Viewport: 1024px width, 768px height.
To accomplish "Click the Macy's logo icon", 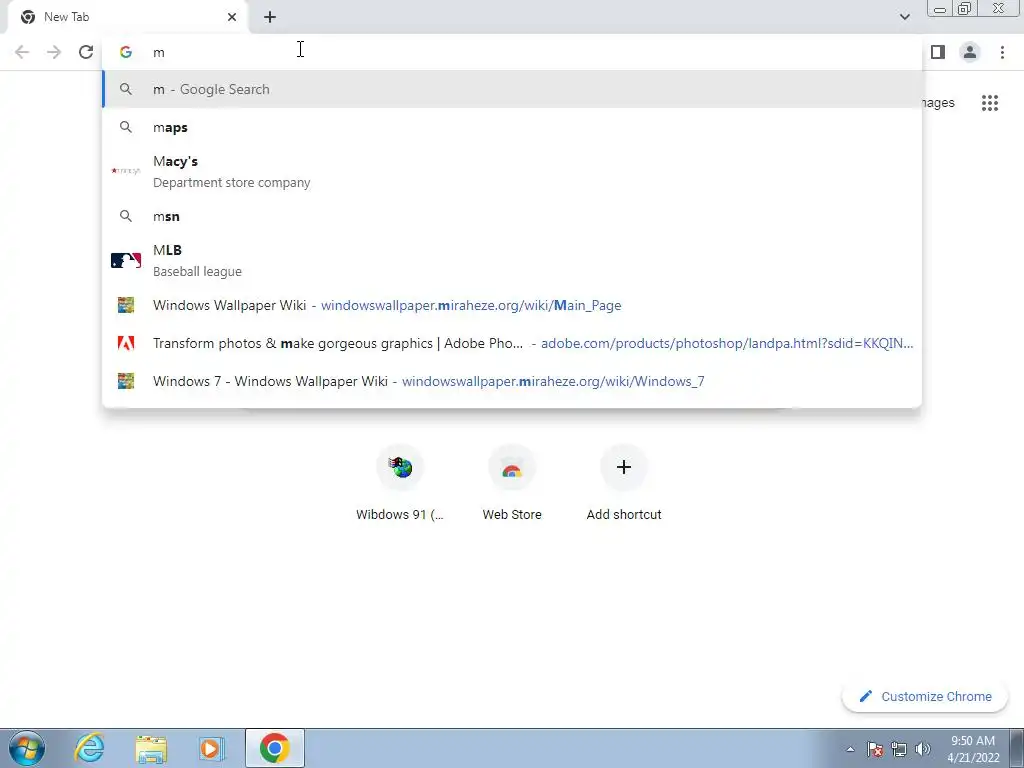I will click(126, 171).
